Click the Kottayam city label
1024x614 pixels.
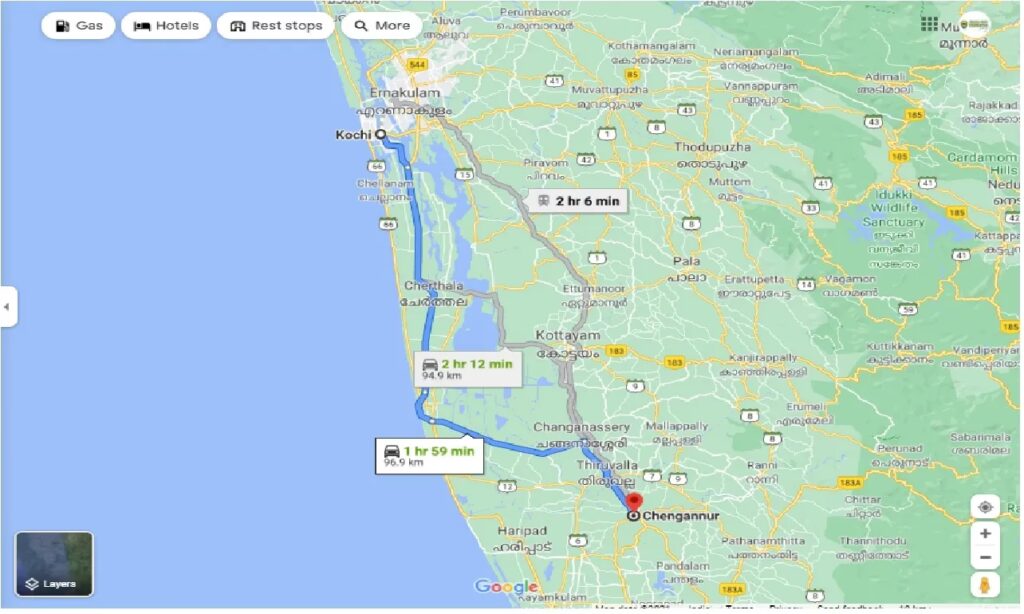[568, 335]
